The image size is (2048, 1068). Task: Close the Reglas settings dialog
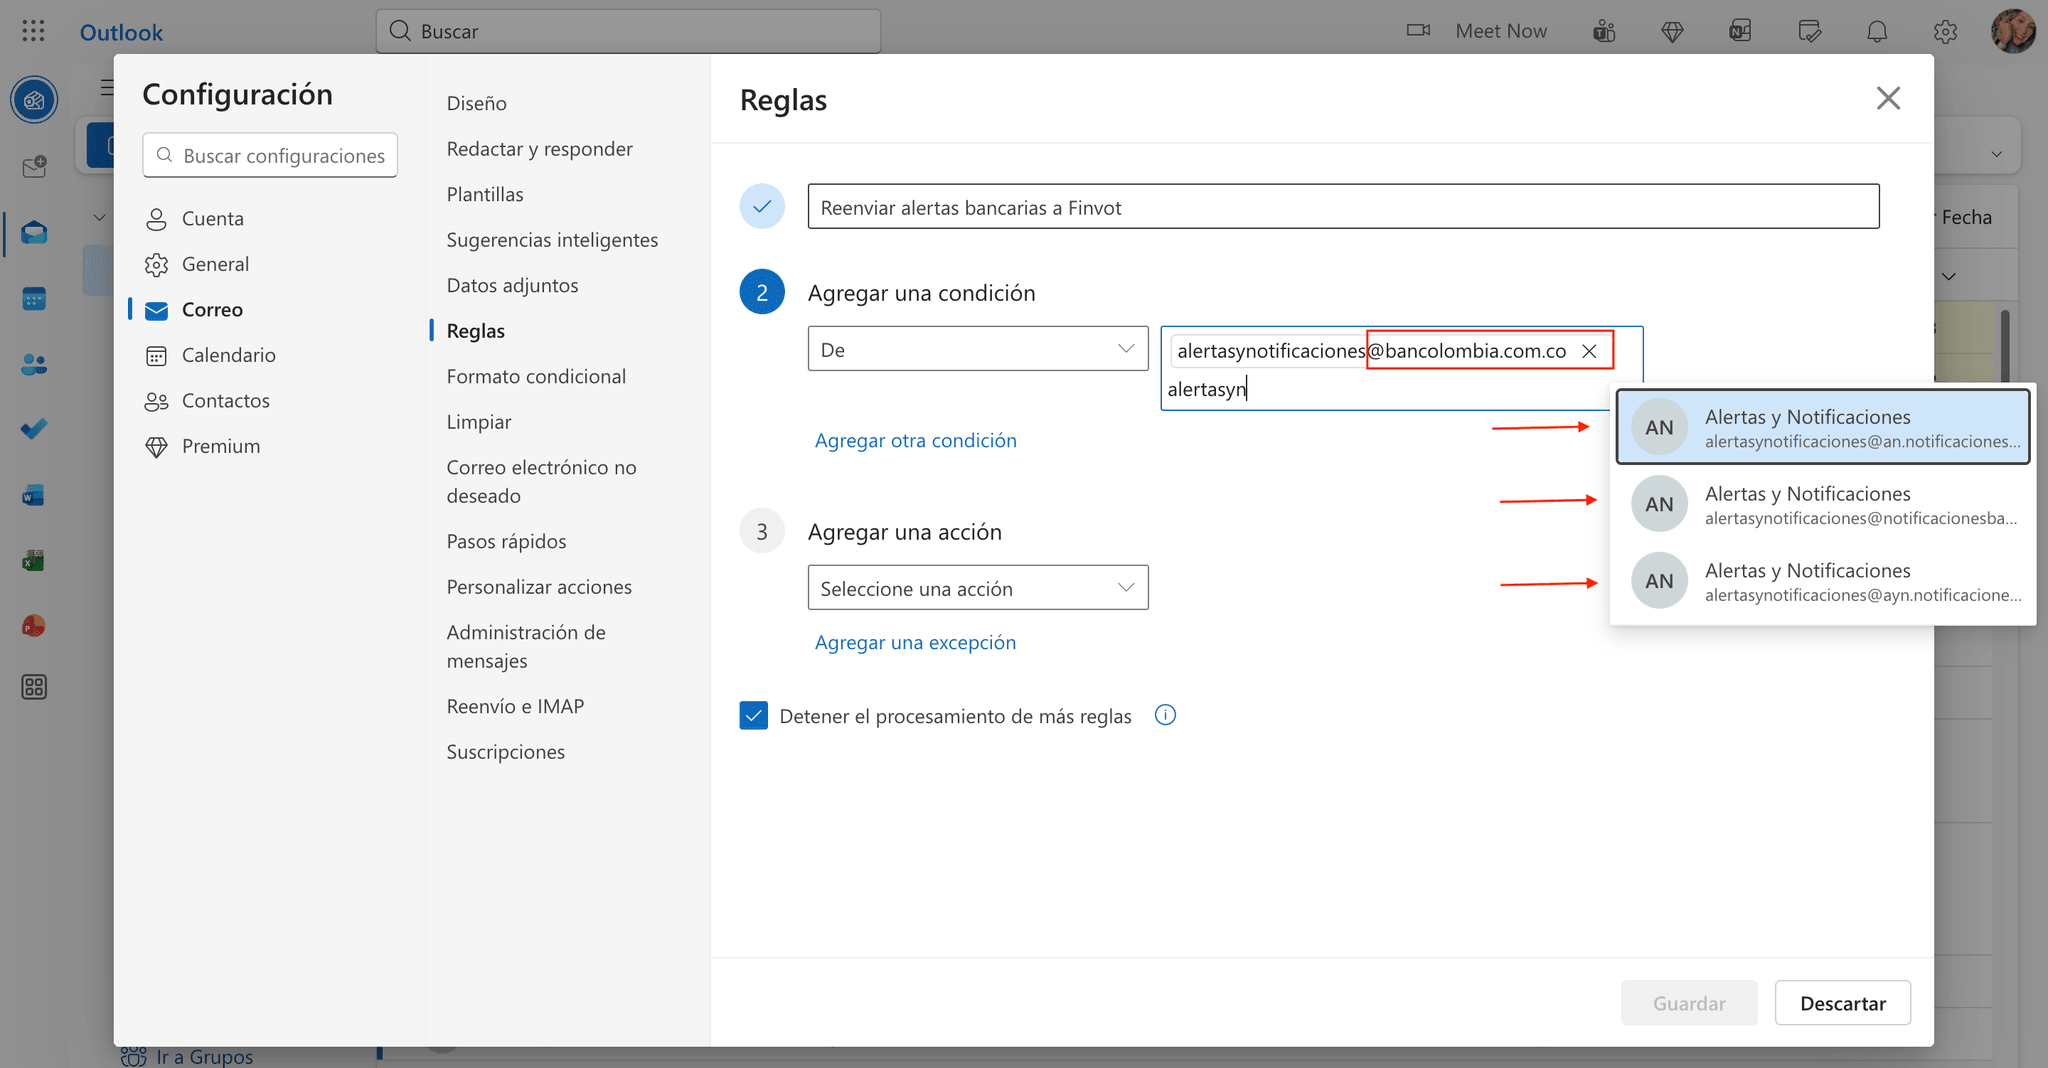click(x=1888, y=98)
